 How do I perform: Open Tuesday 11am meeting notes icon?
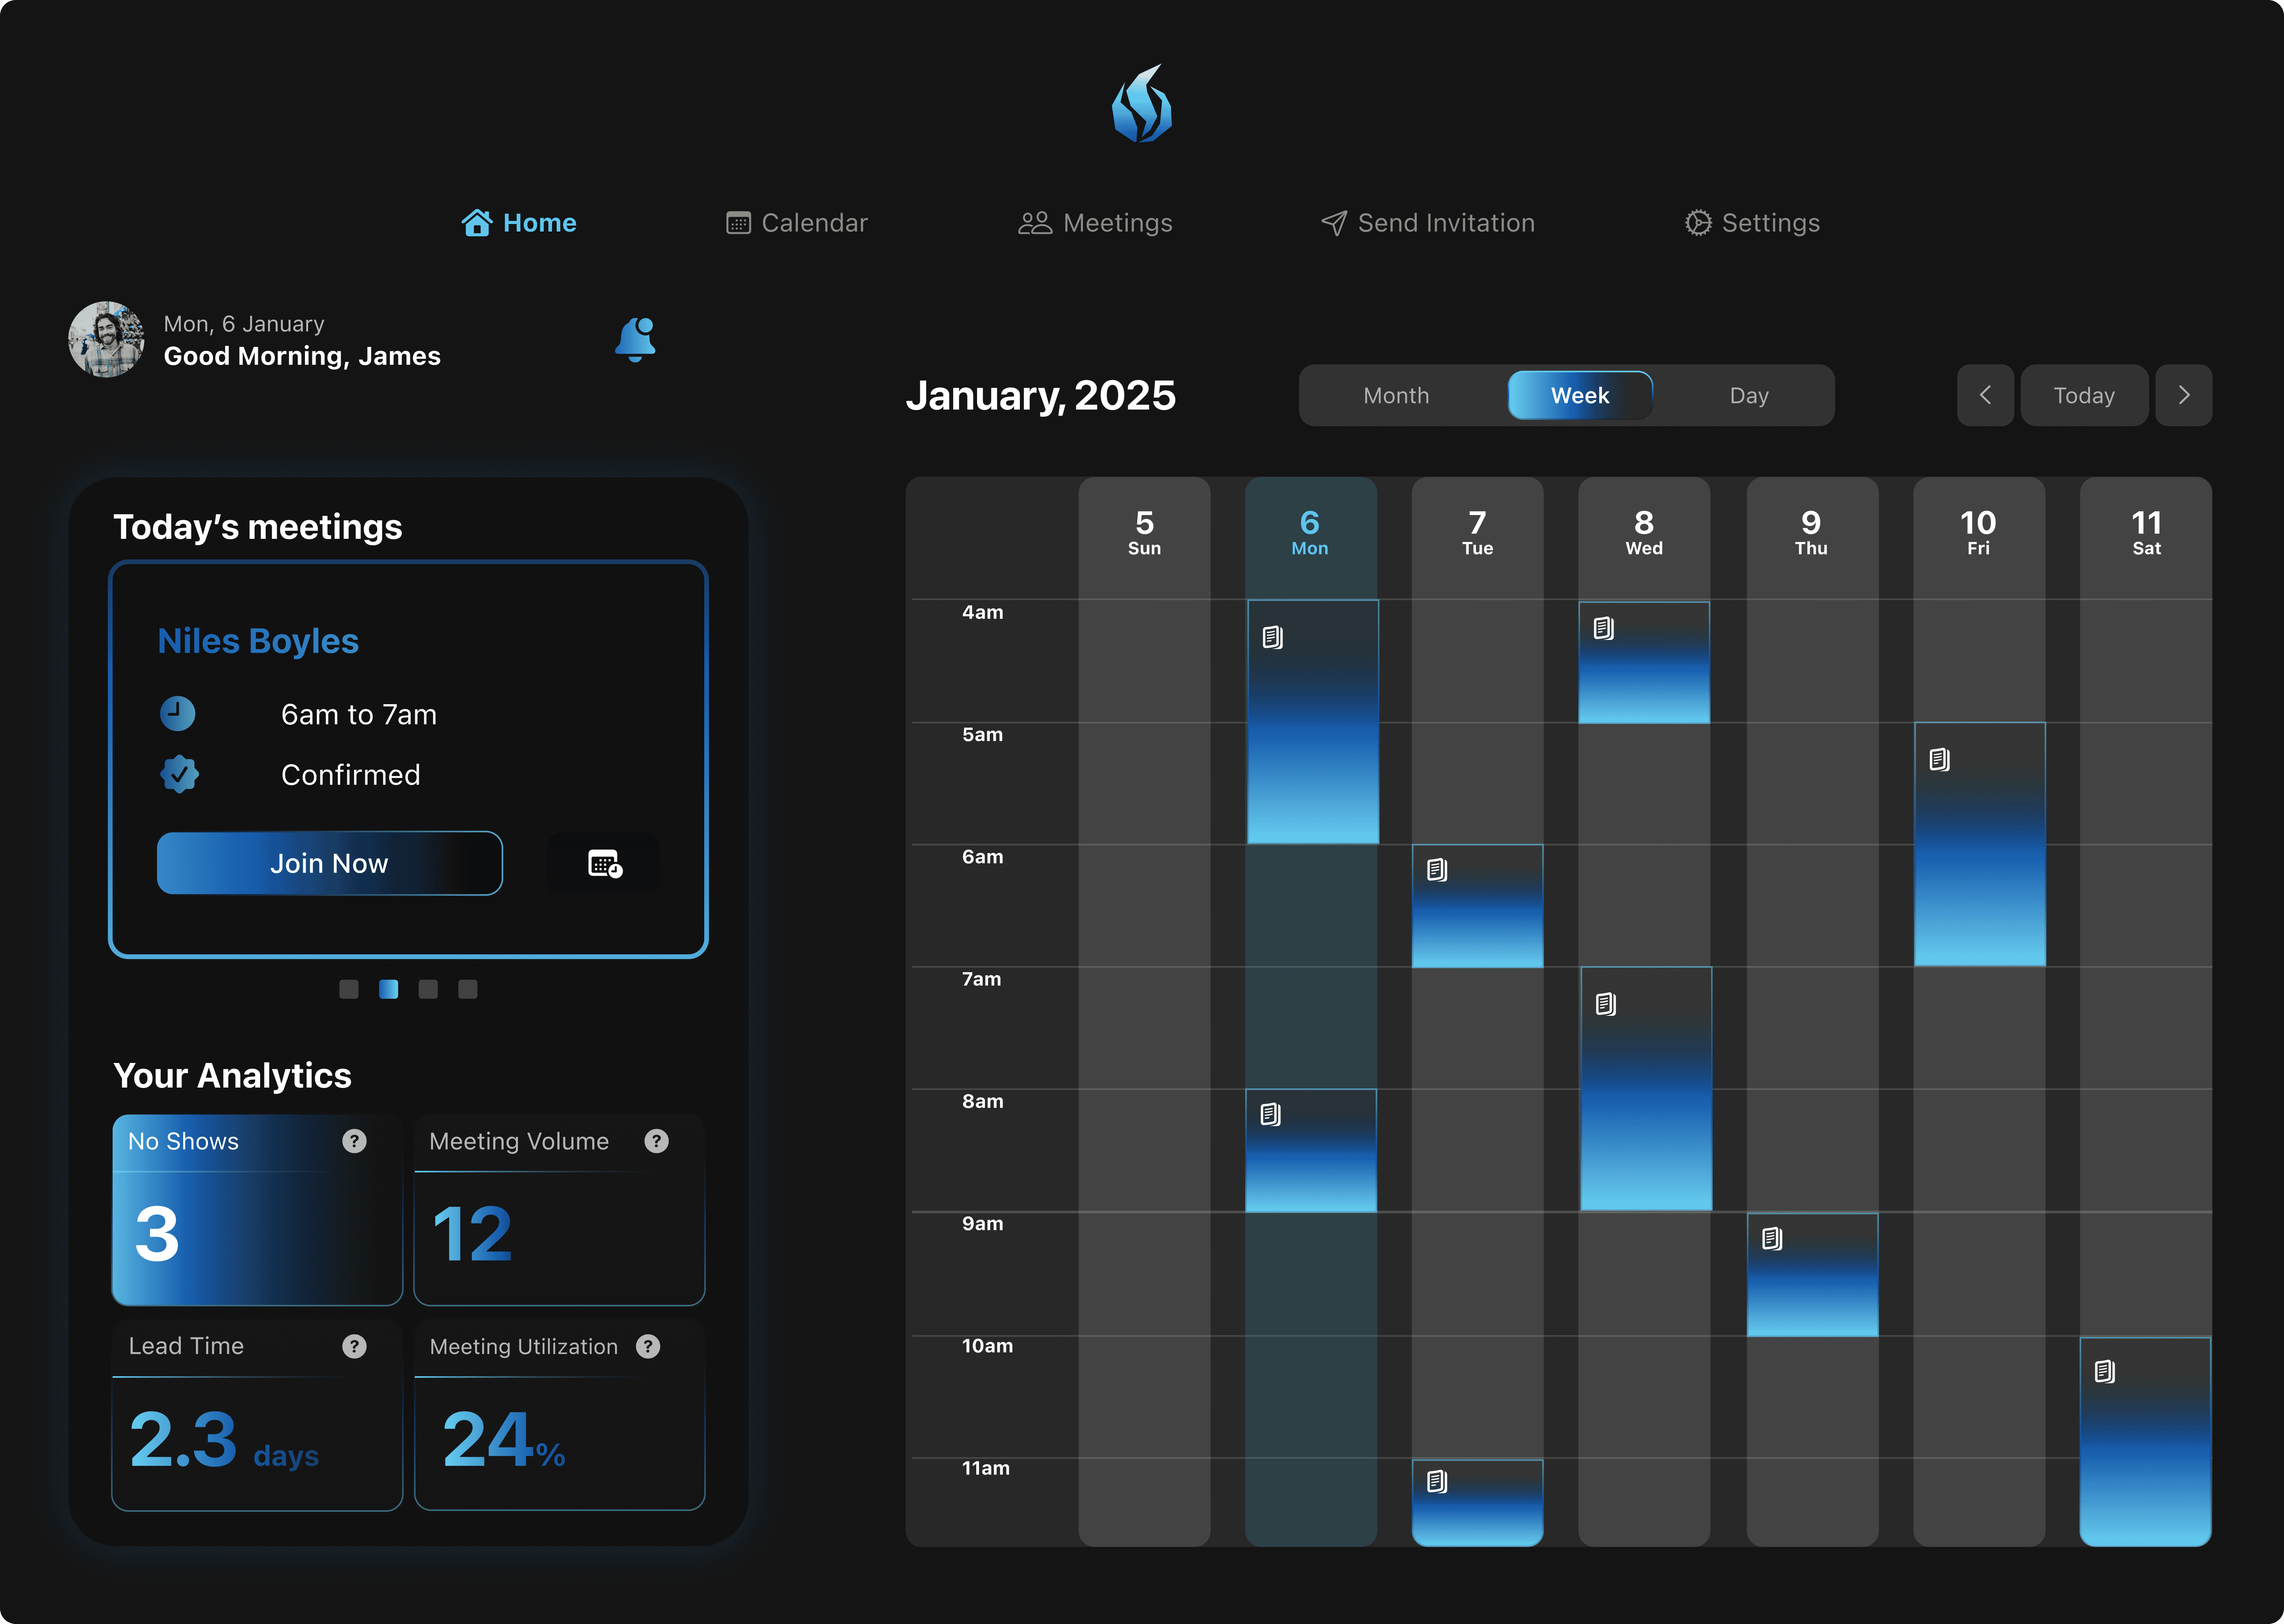pos(1437,1482)
